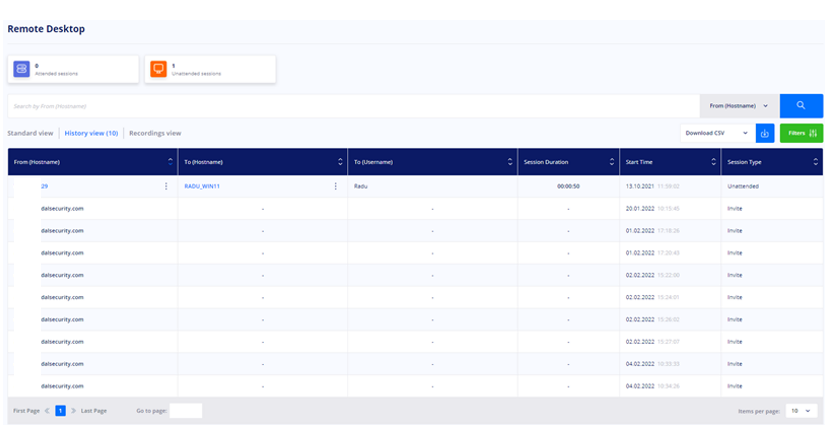Screen dimensions: 829x436
Task: Click dalsecurity.com in the 20.01.2022 row
Action: point(62,208)
